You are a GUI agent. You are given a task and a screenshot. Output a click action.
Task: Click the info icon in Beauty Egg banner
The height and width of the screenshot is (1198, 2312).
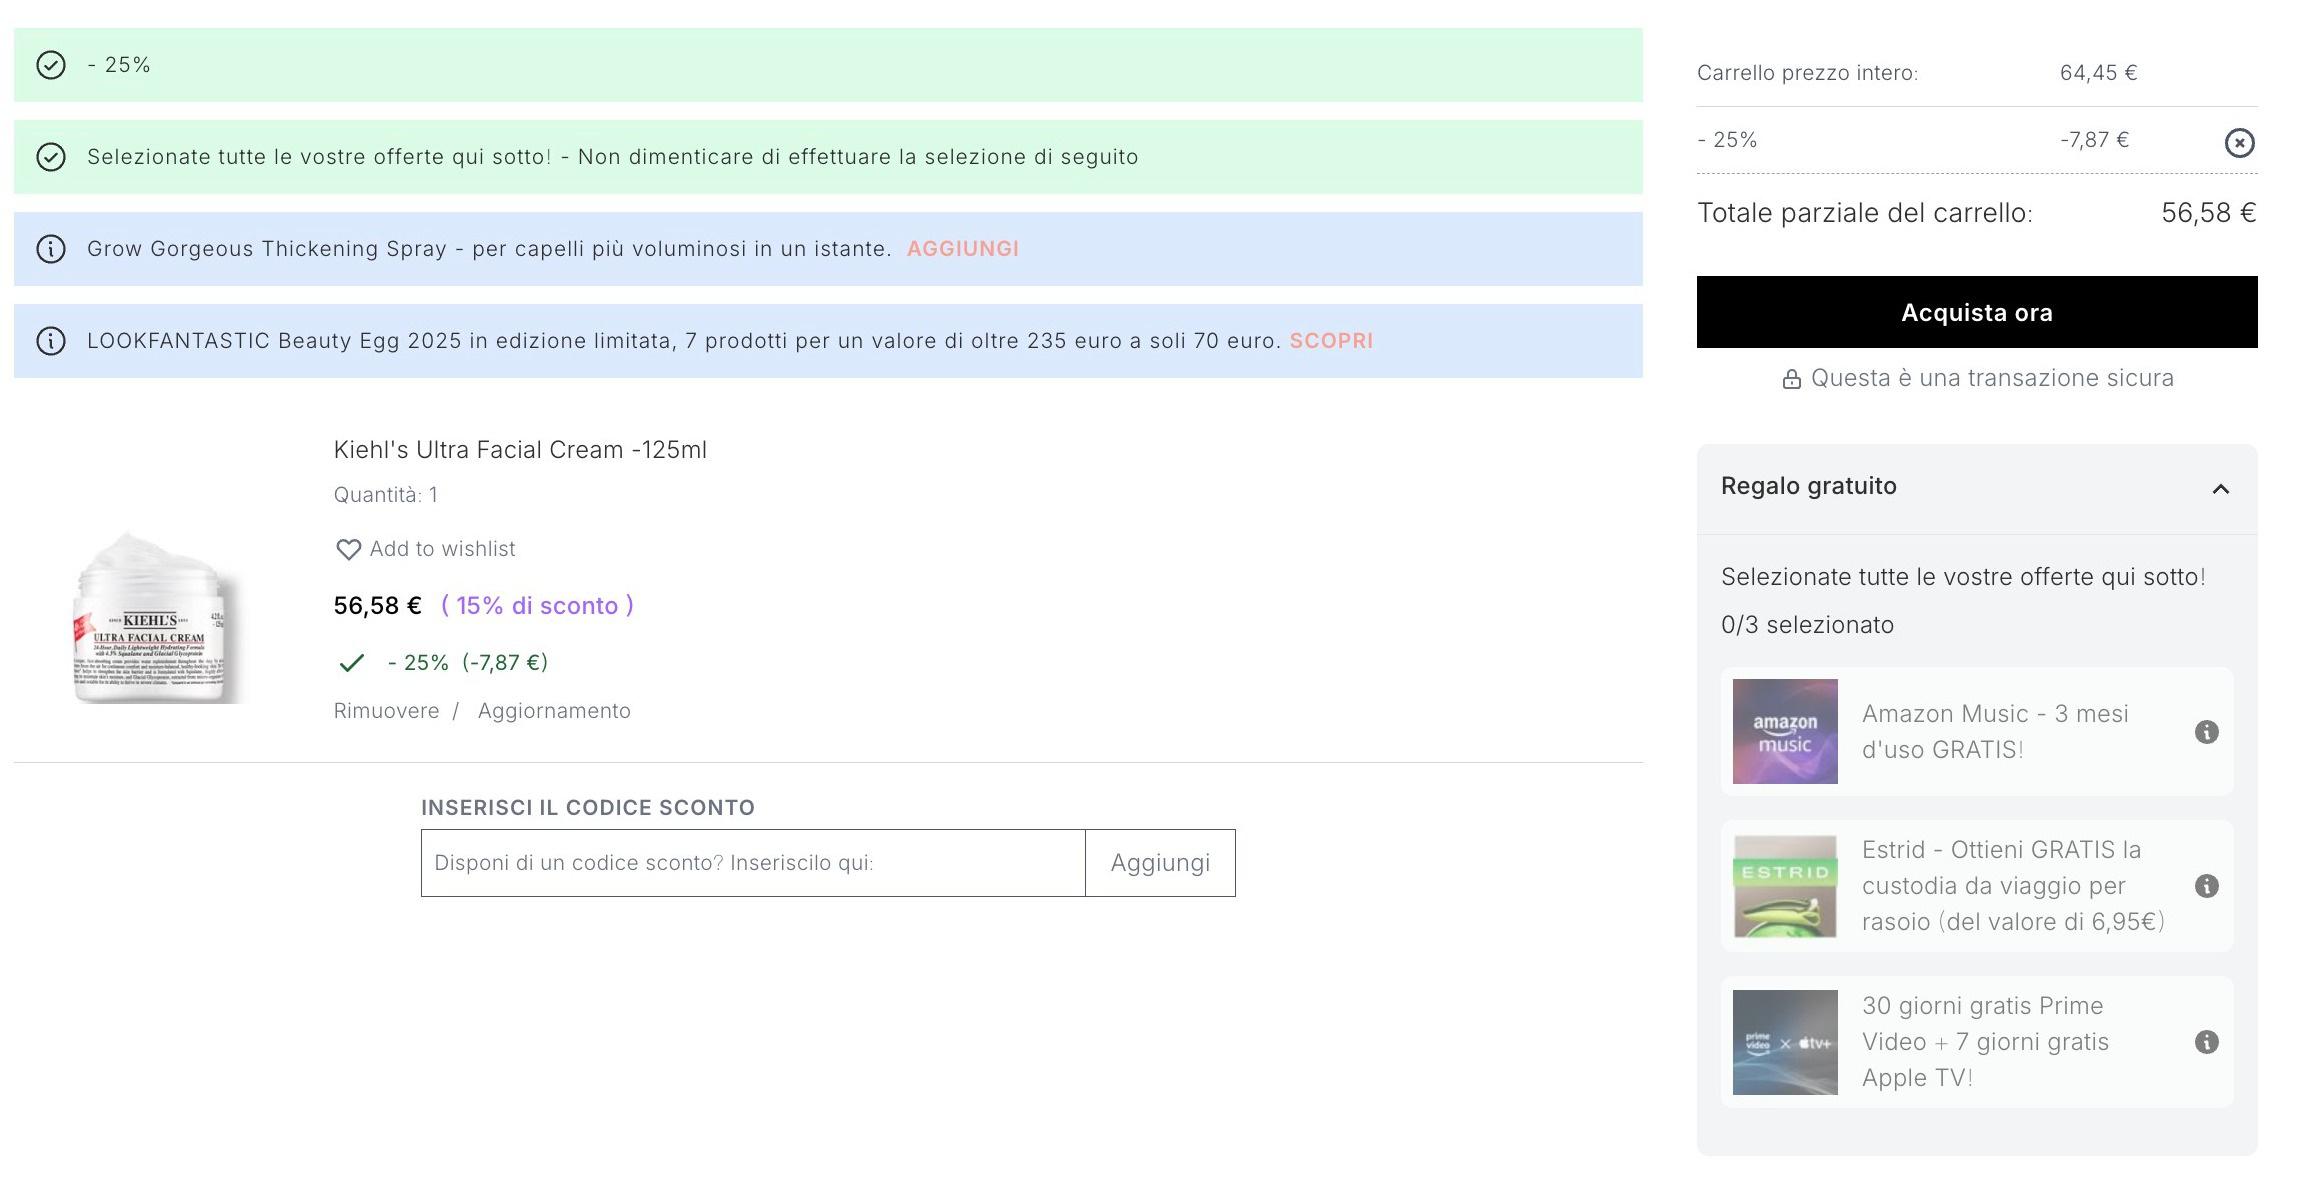click(51, 341)
